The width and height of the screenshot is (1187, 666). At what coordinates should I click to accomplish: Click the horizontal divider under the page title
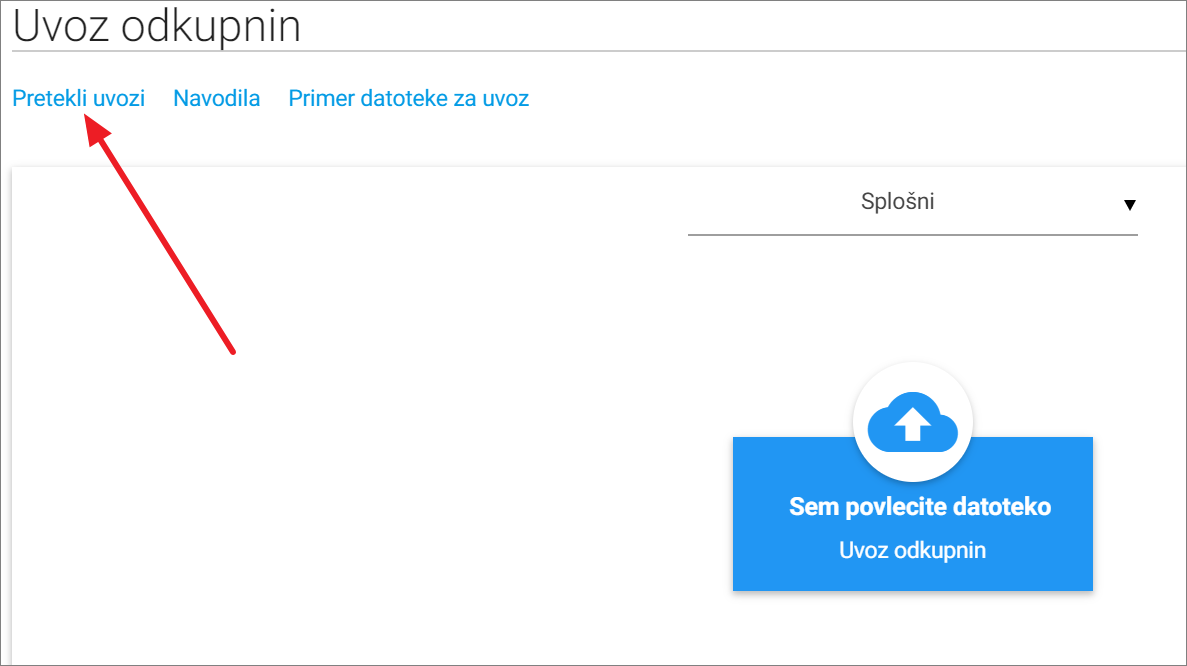pos(599,51)
